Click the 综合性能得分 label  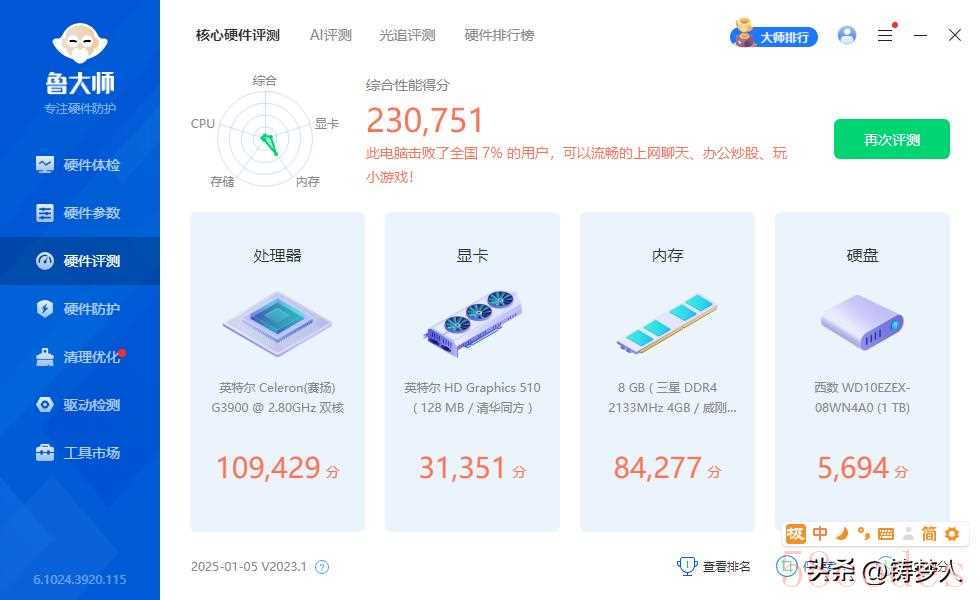408,85
